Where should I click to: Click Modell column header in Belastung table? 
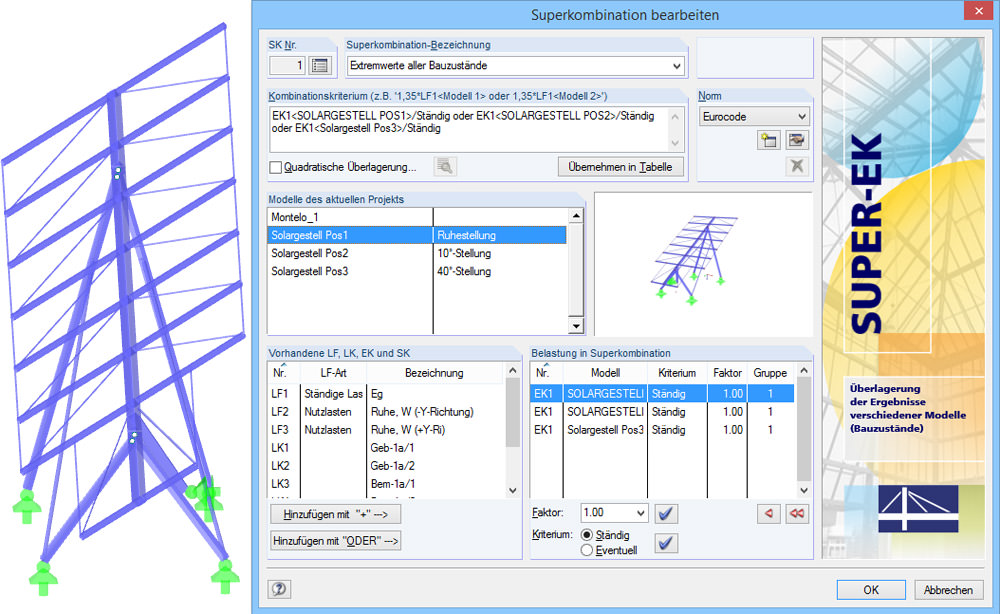tap(605, 373)
